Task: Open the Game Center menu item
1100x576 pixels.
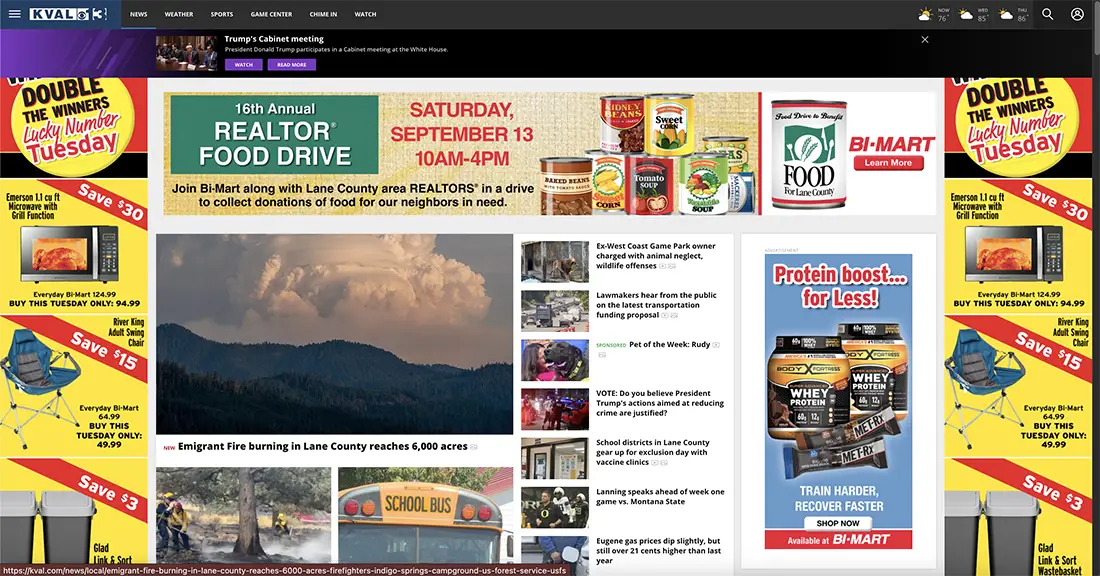Action: (x=271, y=14)
